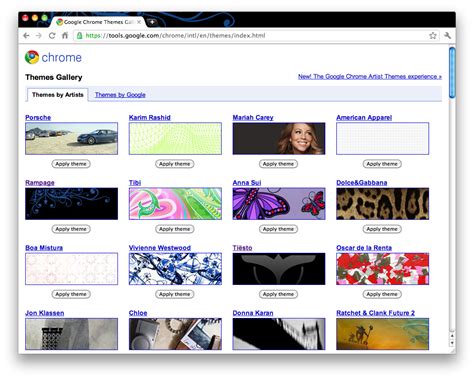This screenshot has height=379, width=474.
Task: Open the Karim Rashid theme link
Action: (150, 117)
